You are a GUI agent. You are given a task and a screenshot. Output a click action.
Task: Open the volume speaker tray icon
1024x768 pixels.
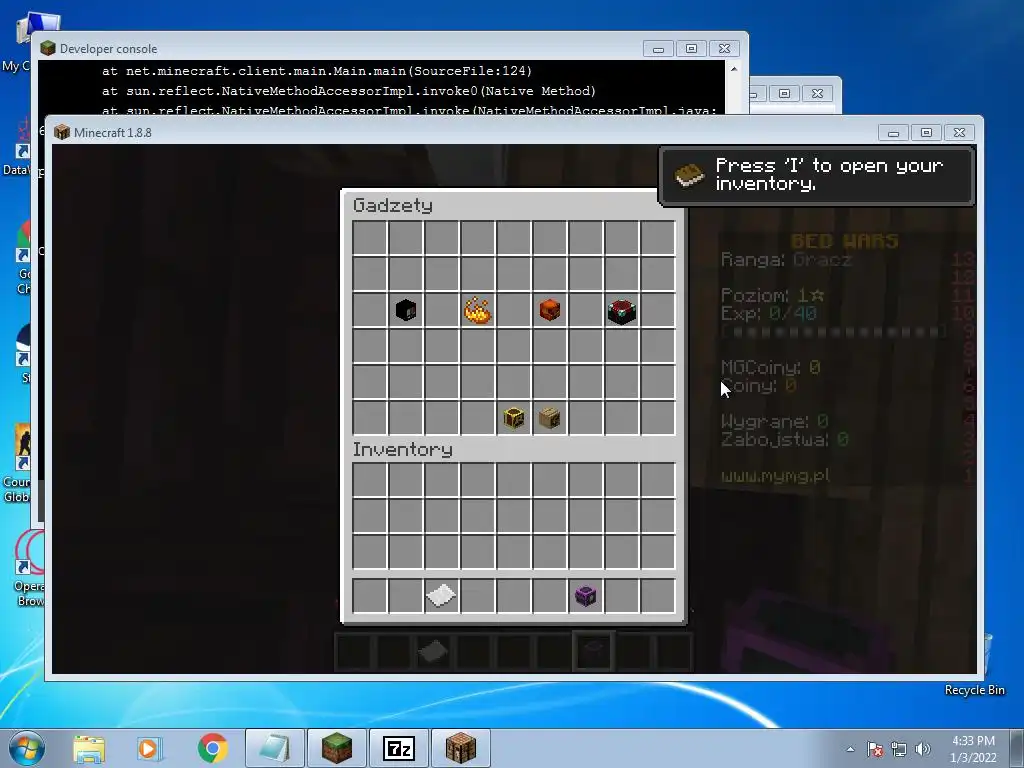[x=923, y=749]
